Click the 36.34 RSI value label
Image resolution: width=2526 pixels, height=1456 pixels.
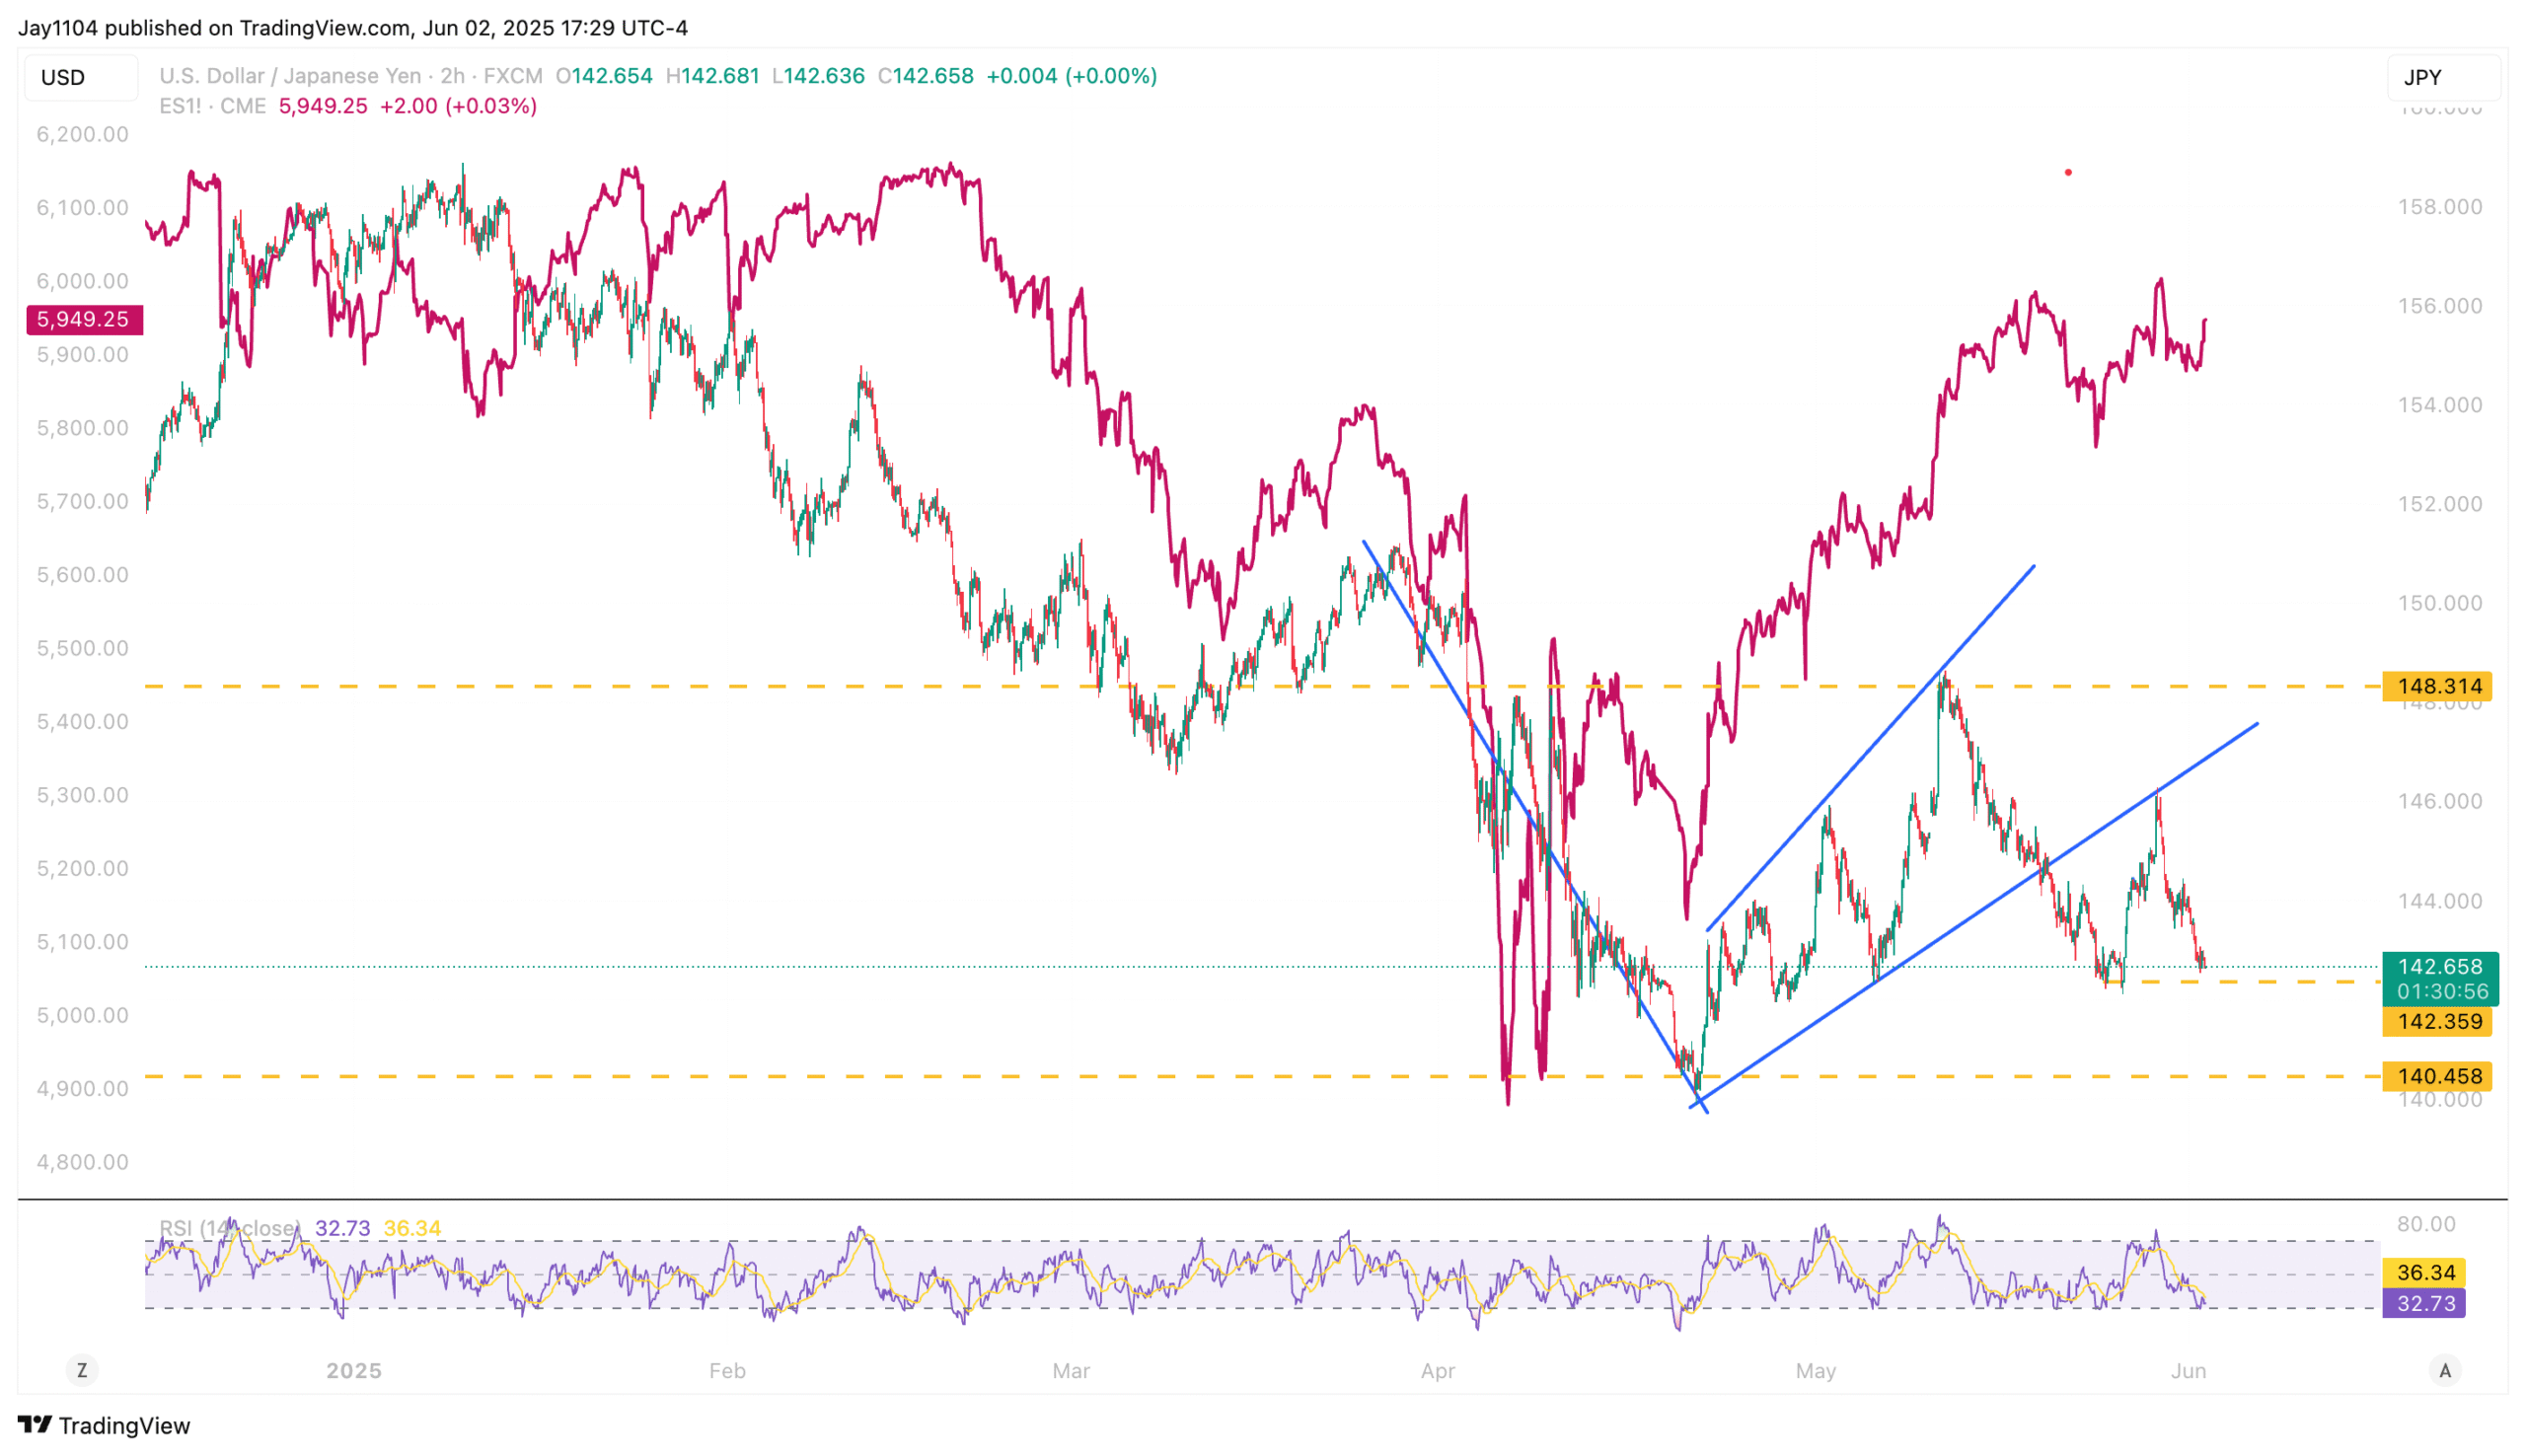tap(2424, 1272)
